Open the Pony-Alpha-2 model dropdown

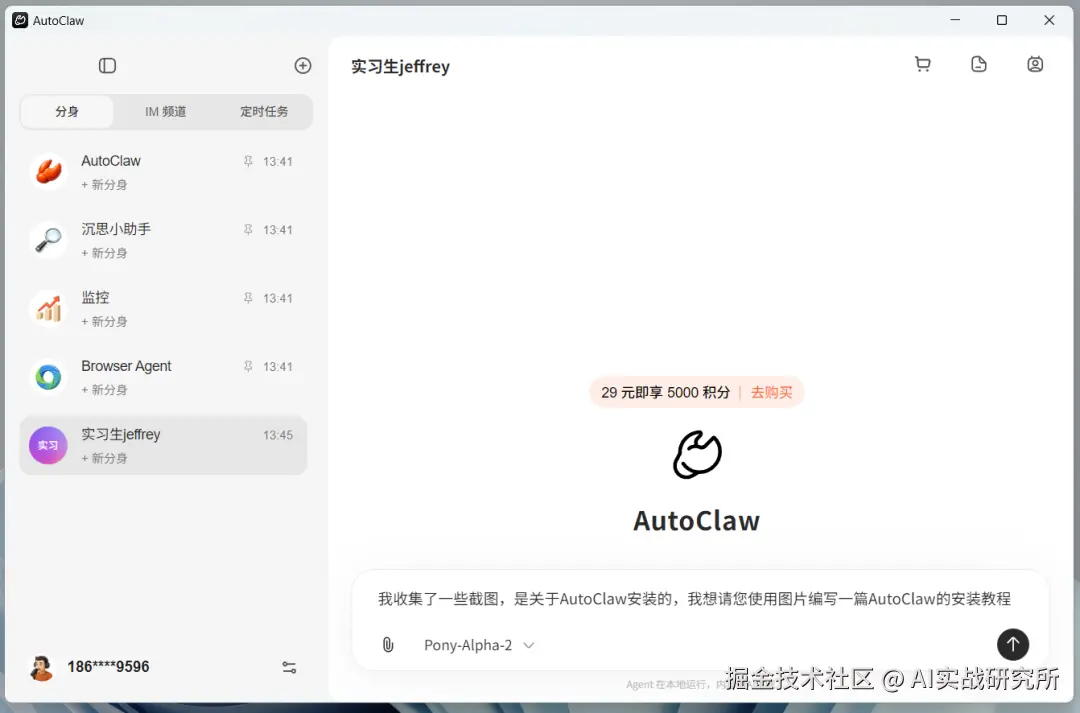[479, 645]
